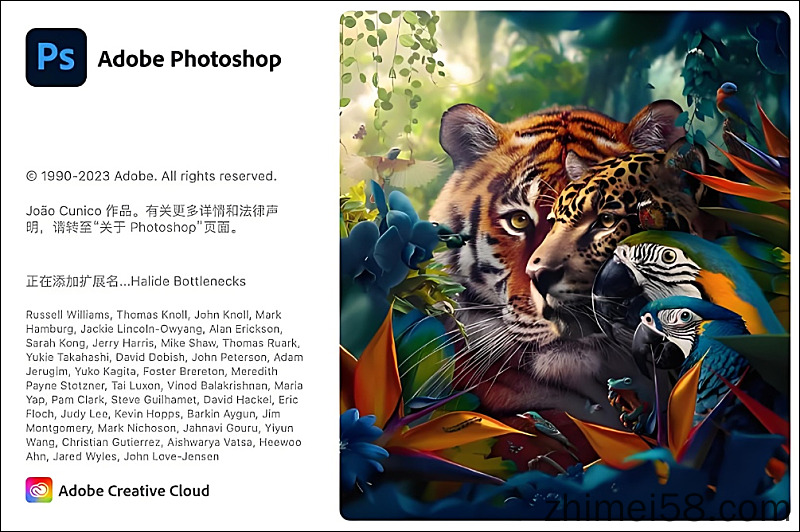The width and height of the screenshot is (800, 532).
Task: Click the João Cunico artwork credit text
Action: [x=152, y=219]
